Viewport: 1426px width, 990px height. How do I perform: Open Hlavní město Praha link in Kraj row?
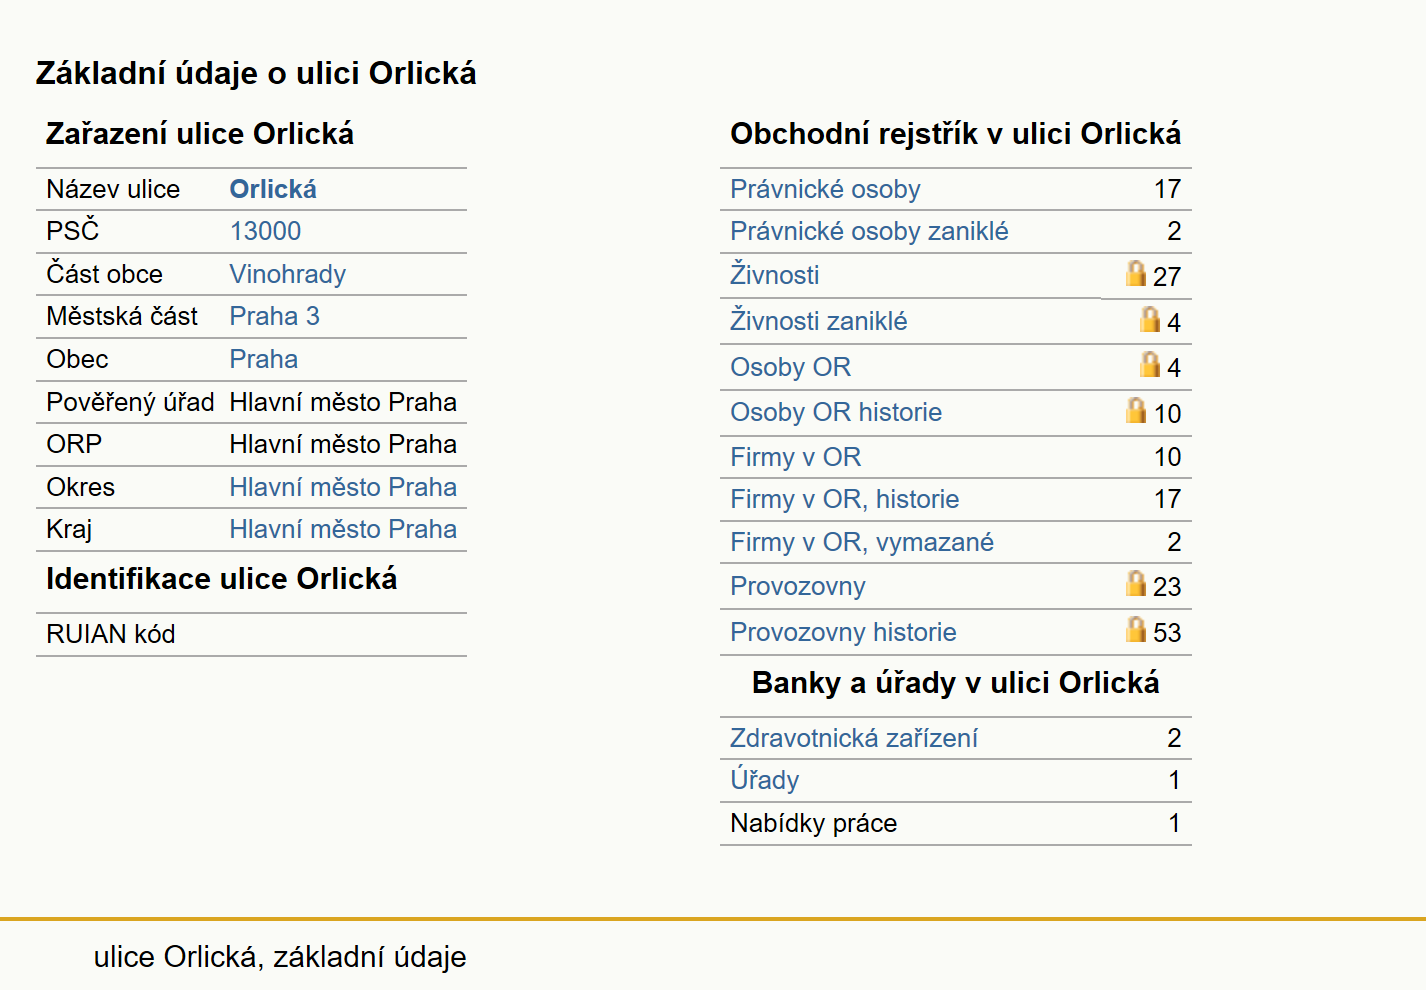coord(343,529)
